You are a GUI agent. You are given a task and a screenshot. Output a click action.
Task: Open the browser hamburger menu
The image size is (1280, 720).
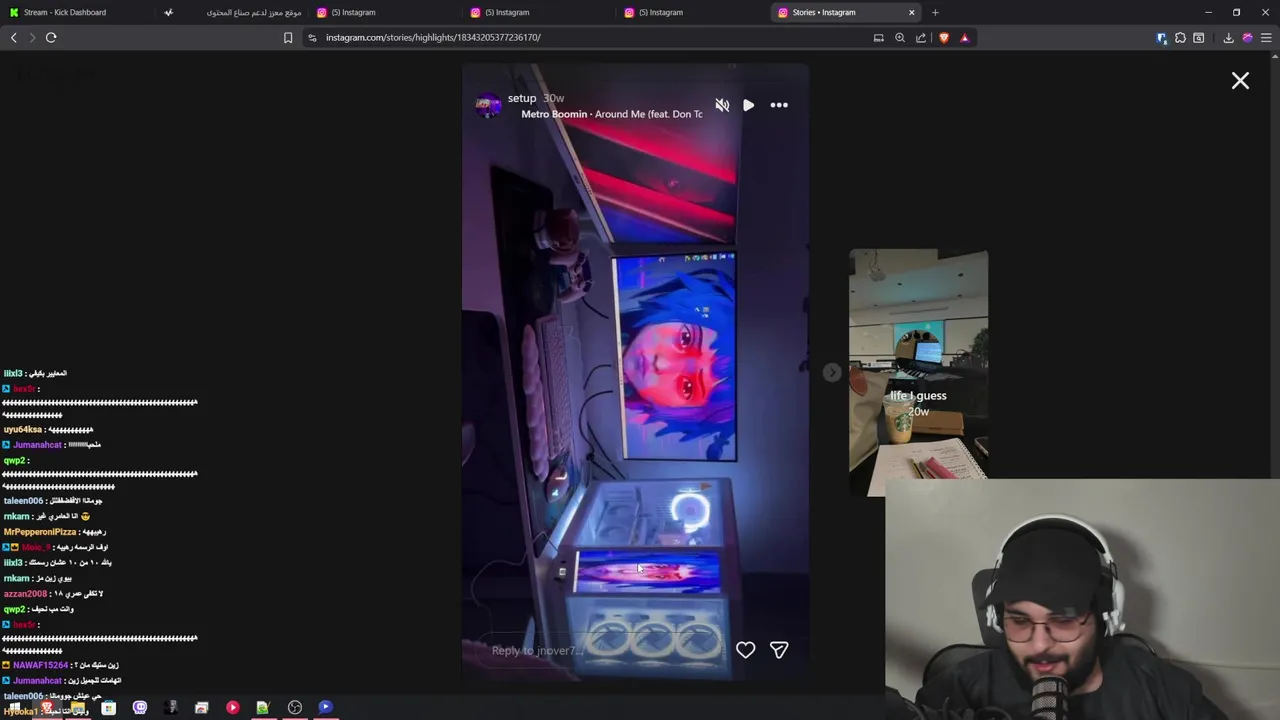click(1266, 38)
